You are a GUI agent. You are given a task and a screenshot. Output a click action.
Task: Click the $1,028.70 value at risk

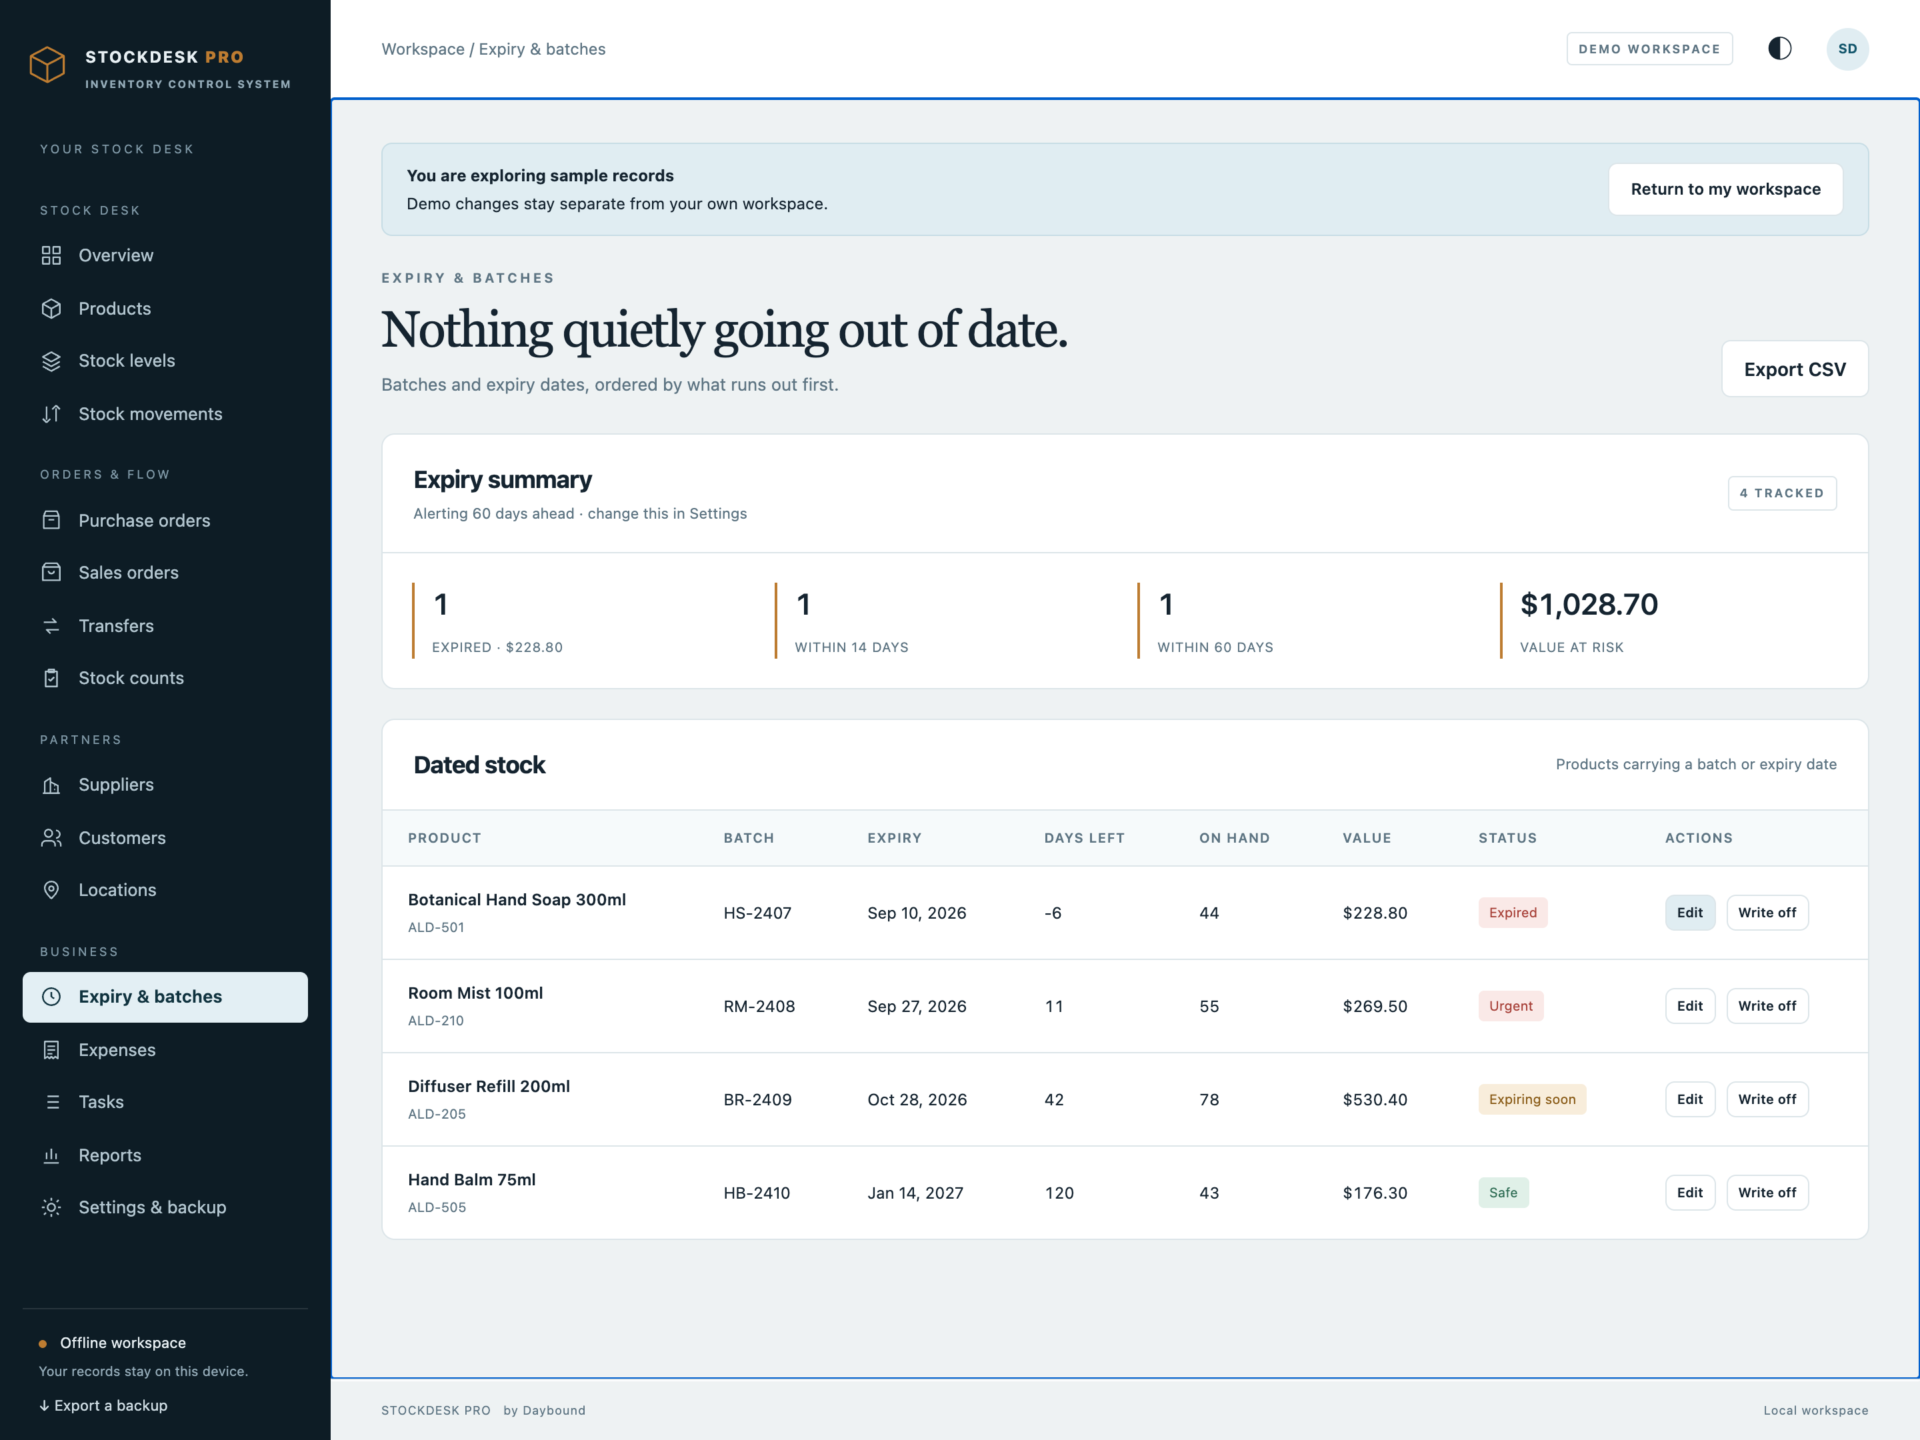(x=1589, y=604)
